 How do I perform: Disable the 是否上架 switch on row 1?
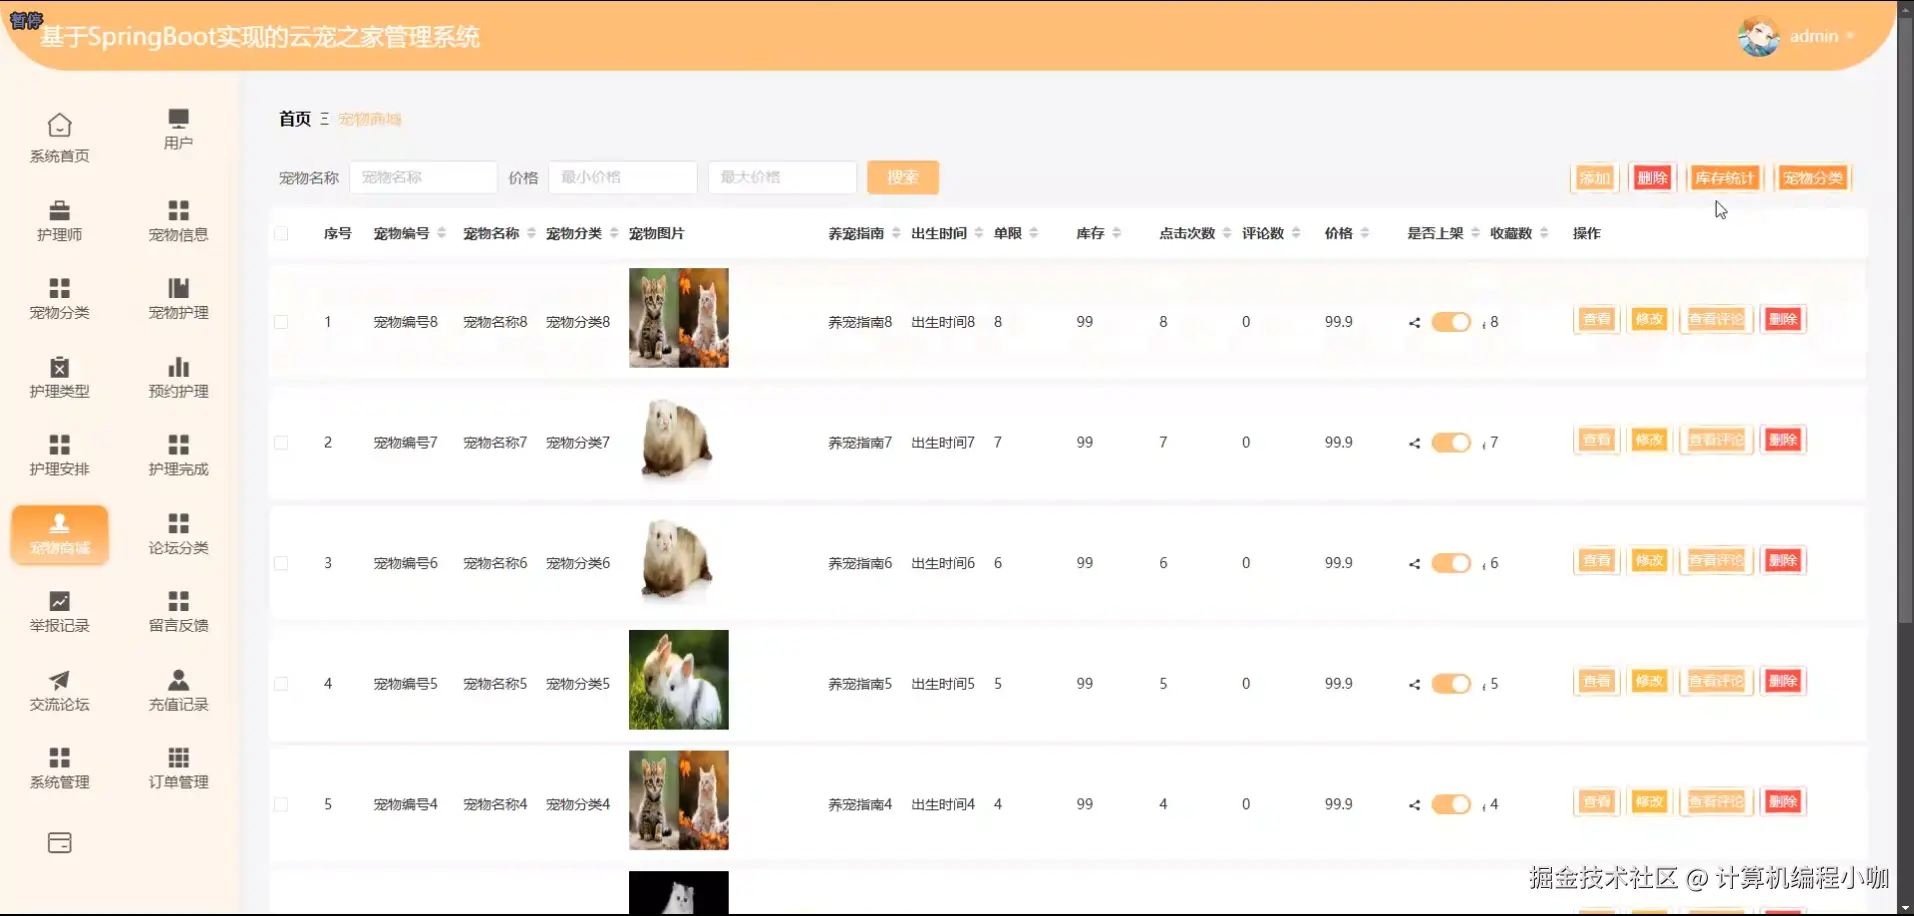tap(1452, 322)
